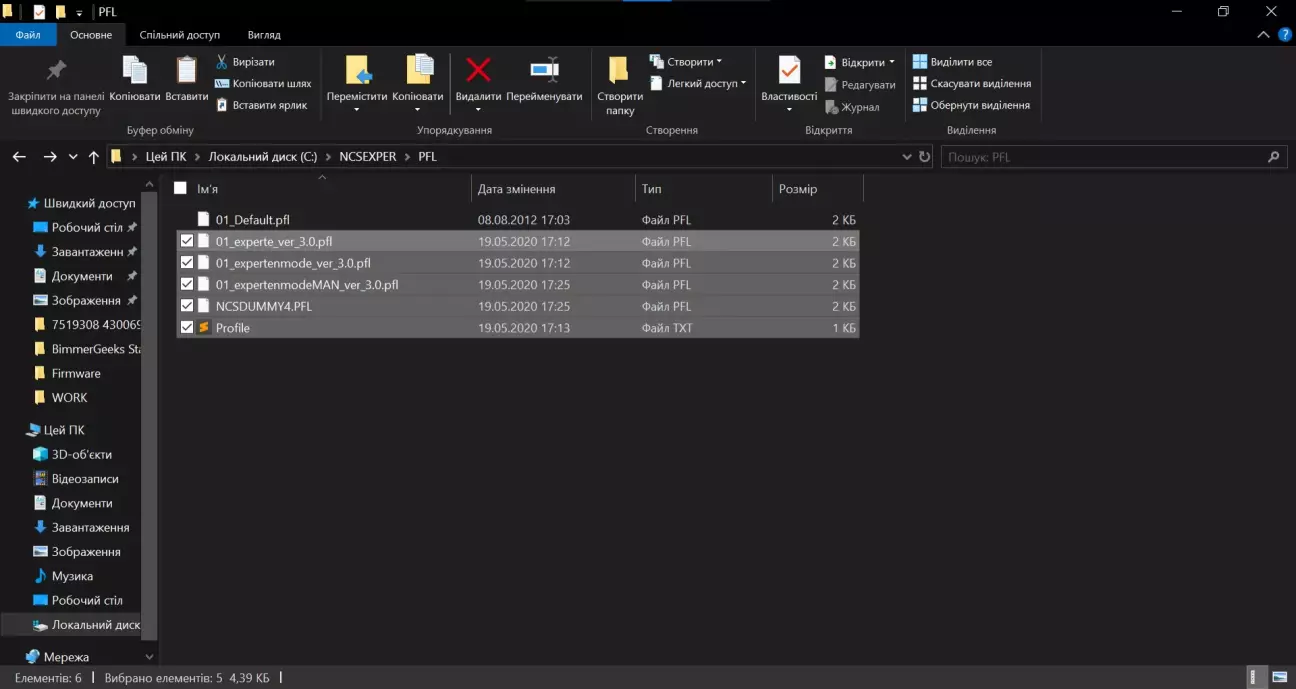Collapse the ribbon with chevron

point(1261,34)
